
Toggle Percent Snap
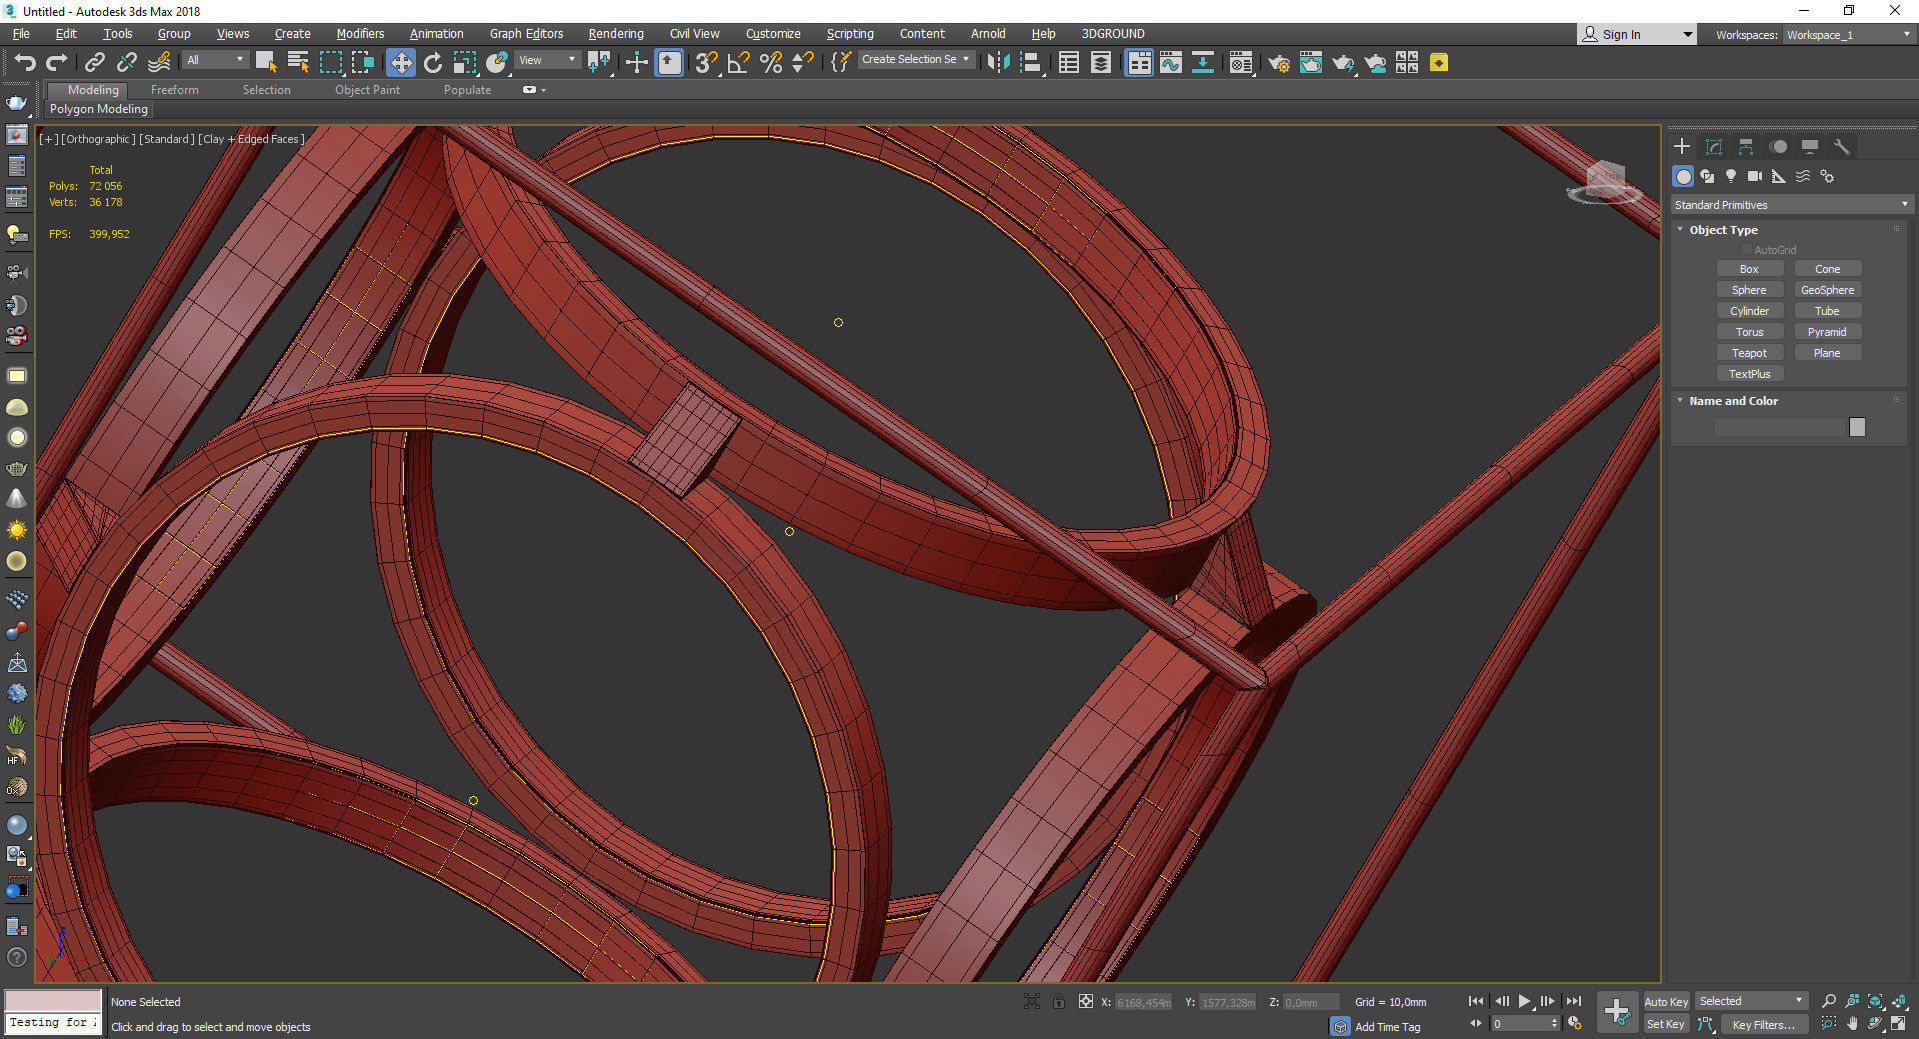(x=770, y=63)
